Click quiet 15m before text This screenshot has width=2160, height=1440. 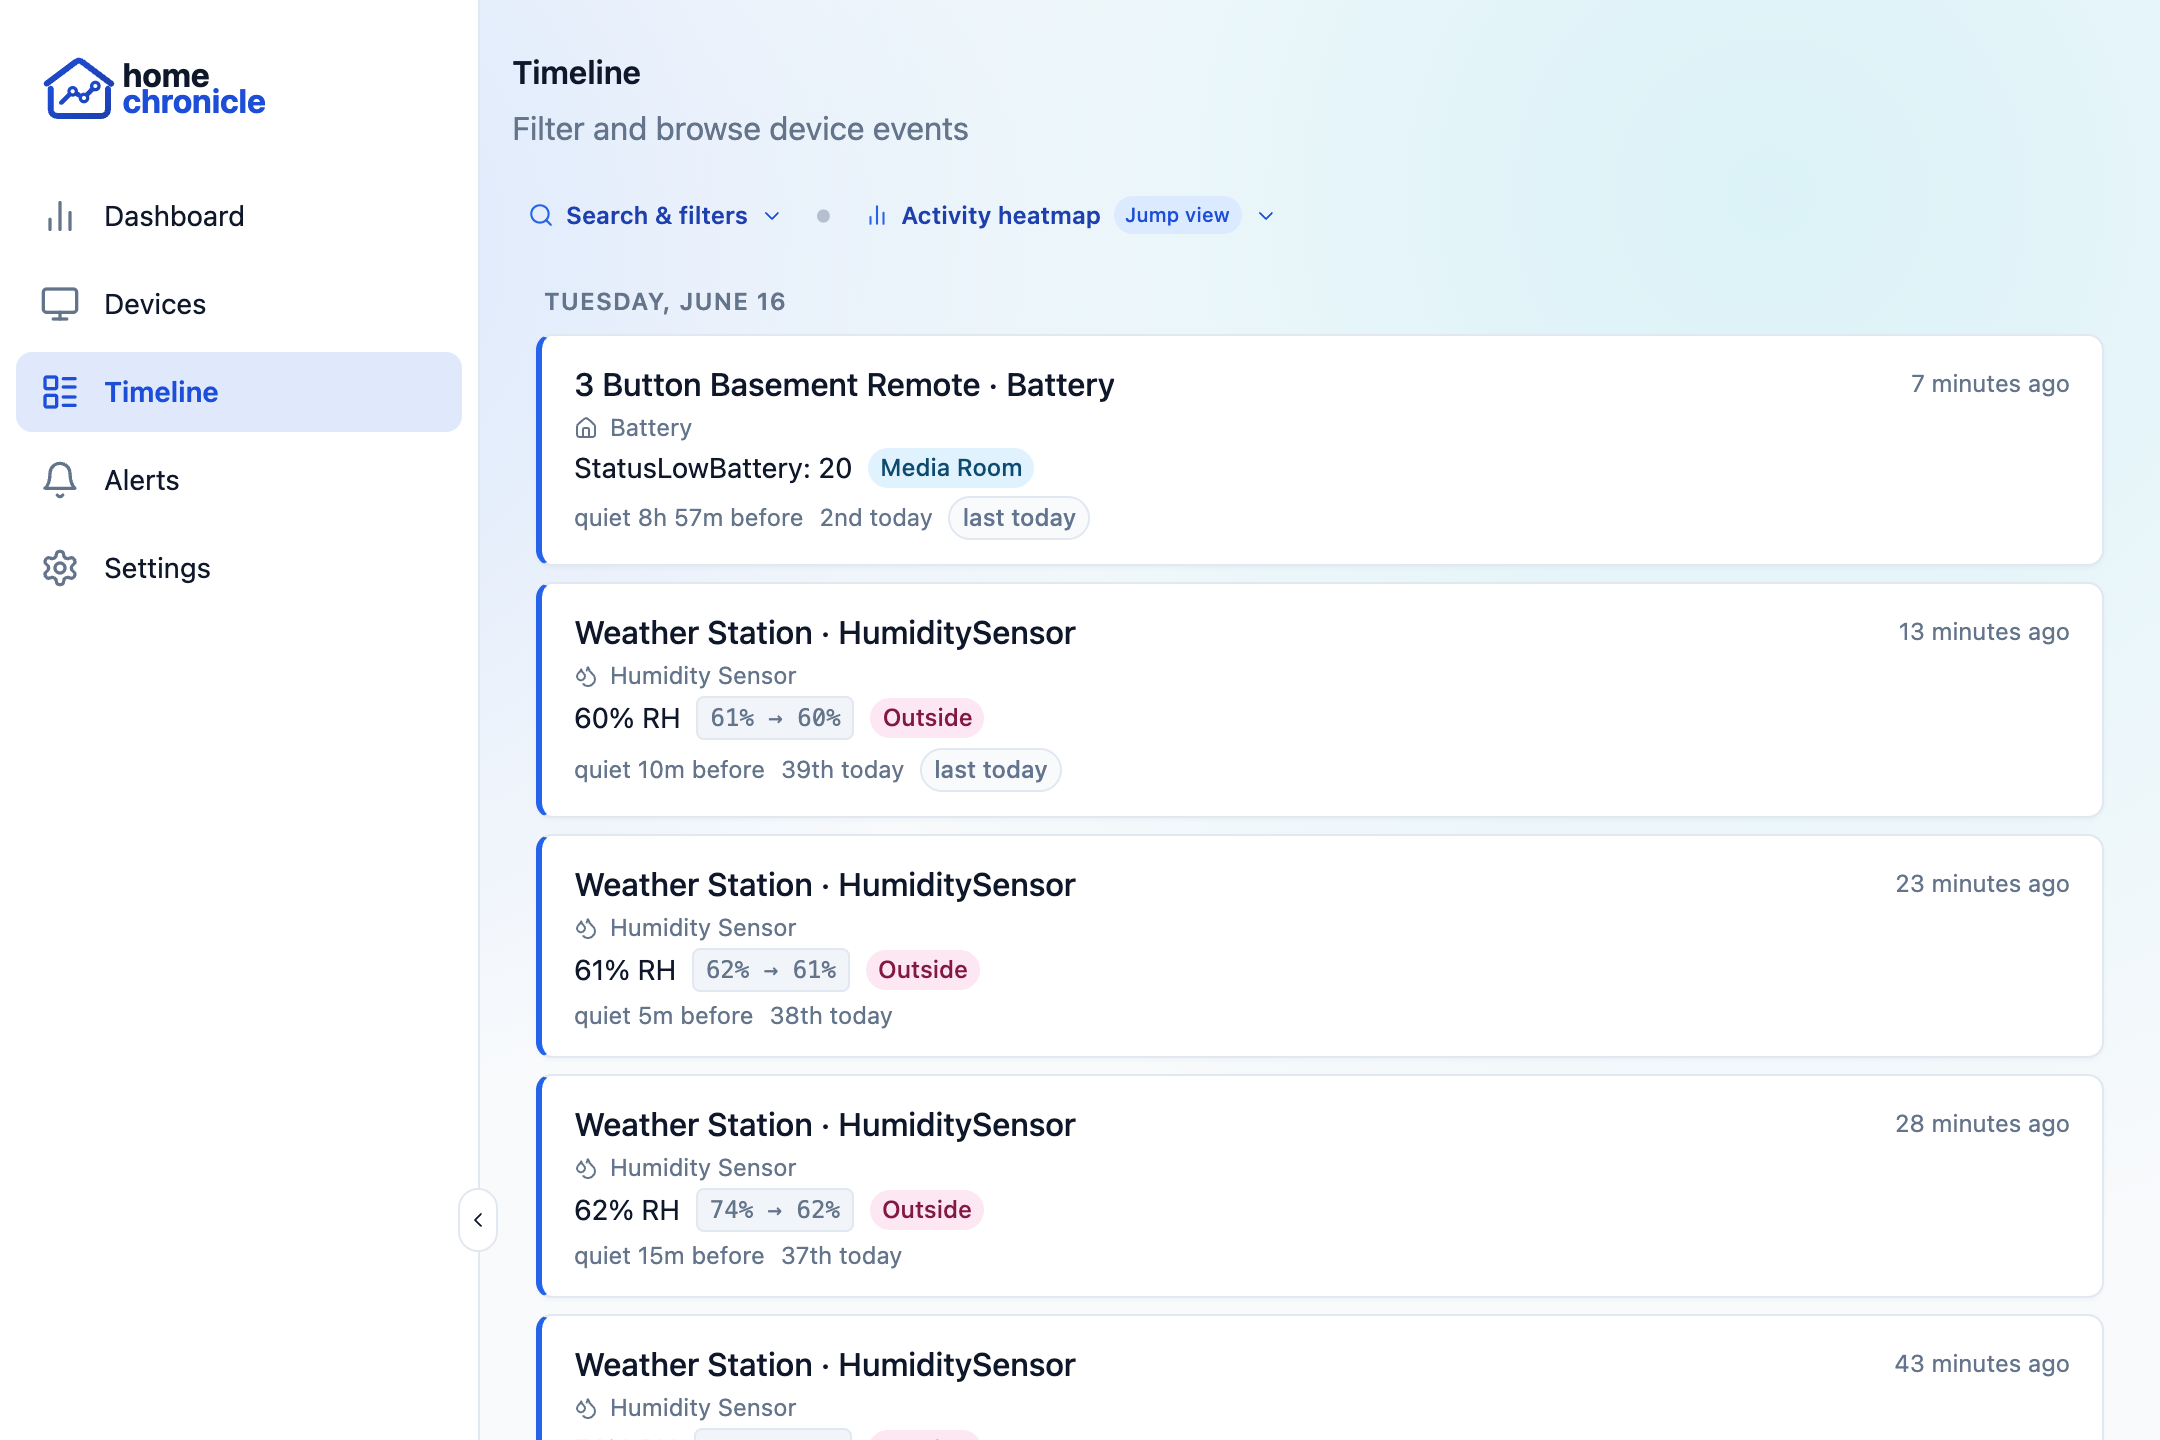coord(669,1256)
